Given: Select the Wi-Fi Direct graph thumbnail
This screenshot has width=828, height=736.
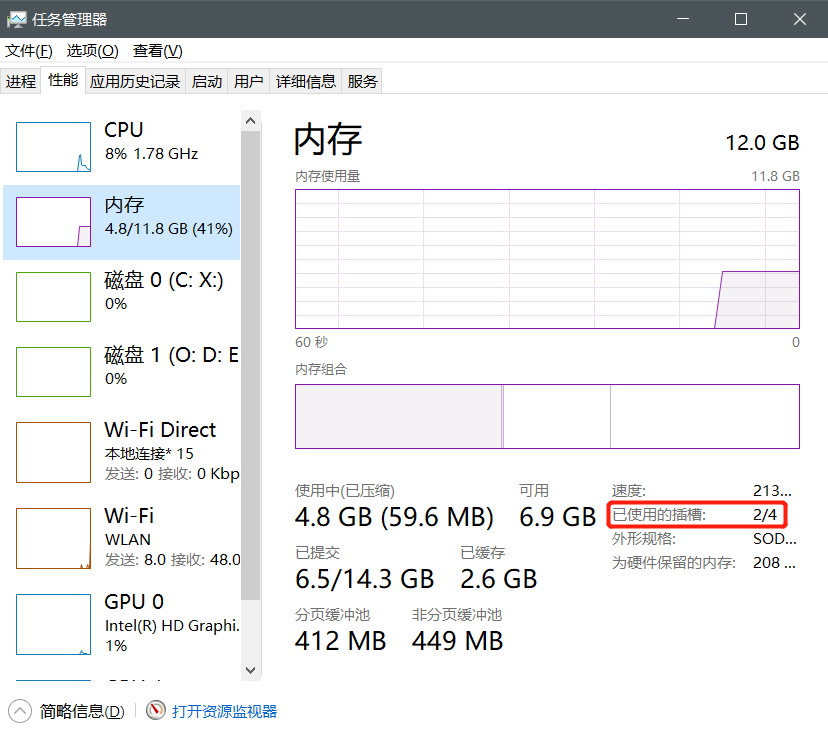Looking at the screenshot, I should (53, 452).
